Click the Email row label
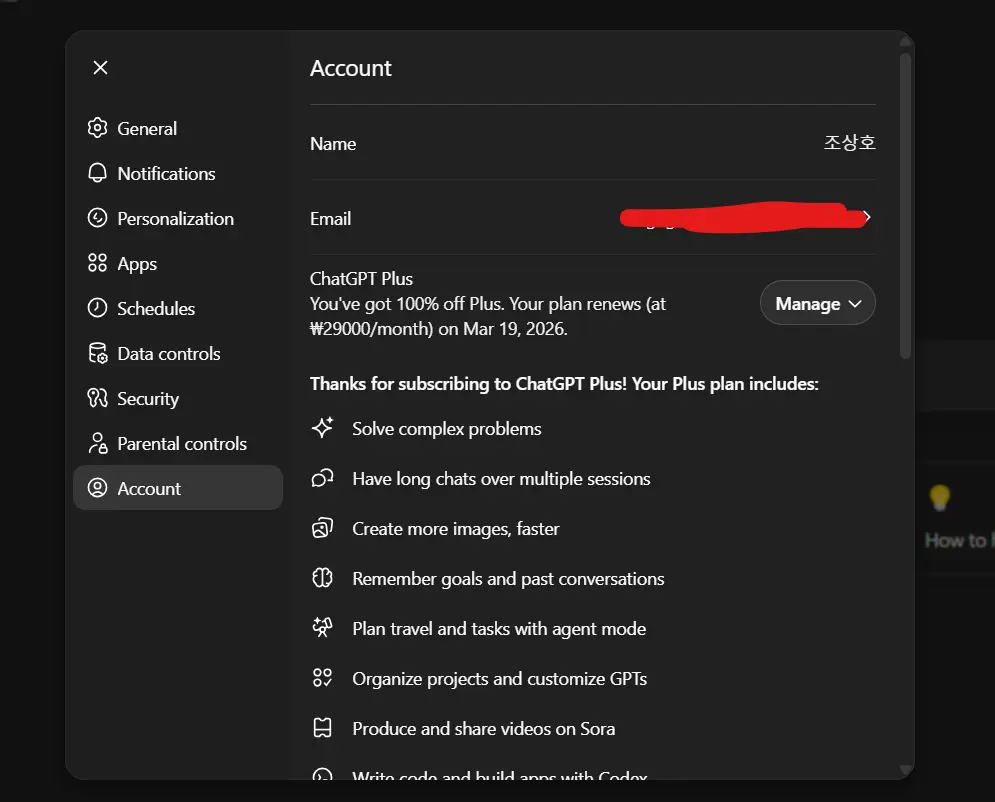The image size is (995, 802). click(330, 219)
